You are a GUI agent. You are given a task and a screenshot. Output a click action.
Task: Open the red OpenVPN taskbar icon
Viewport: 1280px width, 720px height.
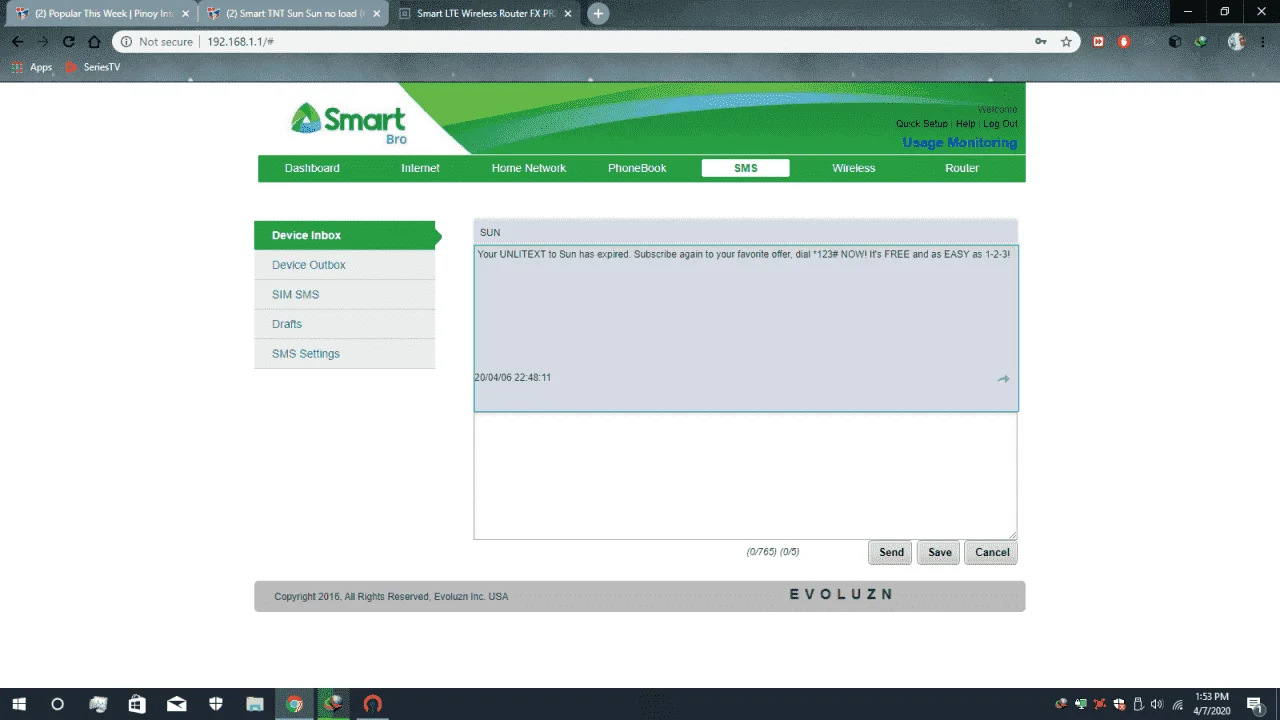click(x=373, y=704)
